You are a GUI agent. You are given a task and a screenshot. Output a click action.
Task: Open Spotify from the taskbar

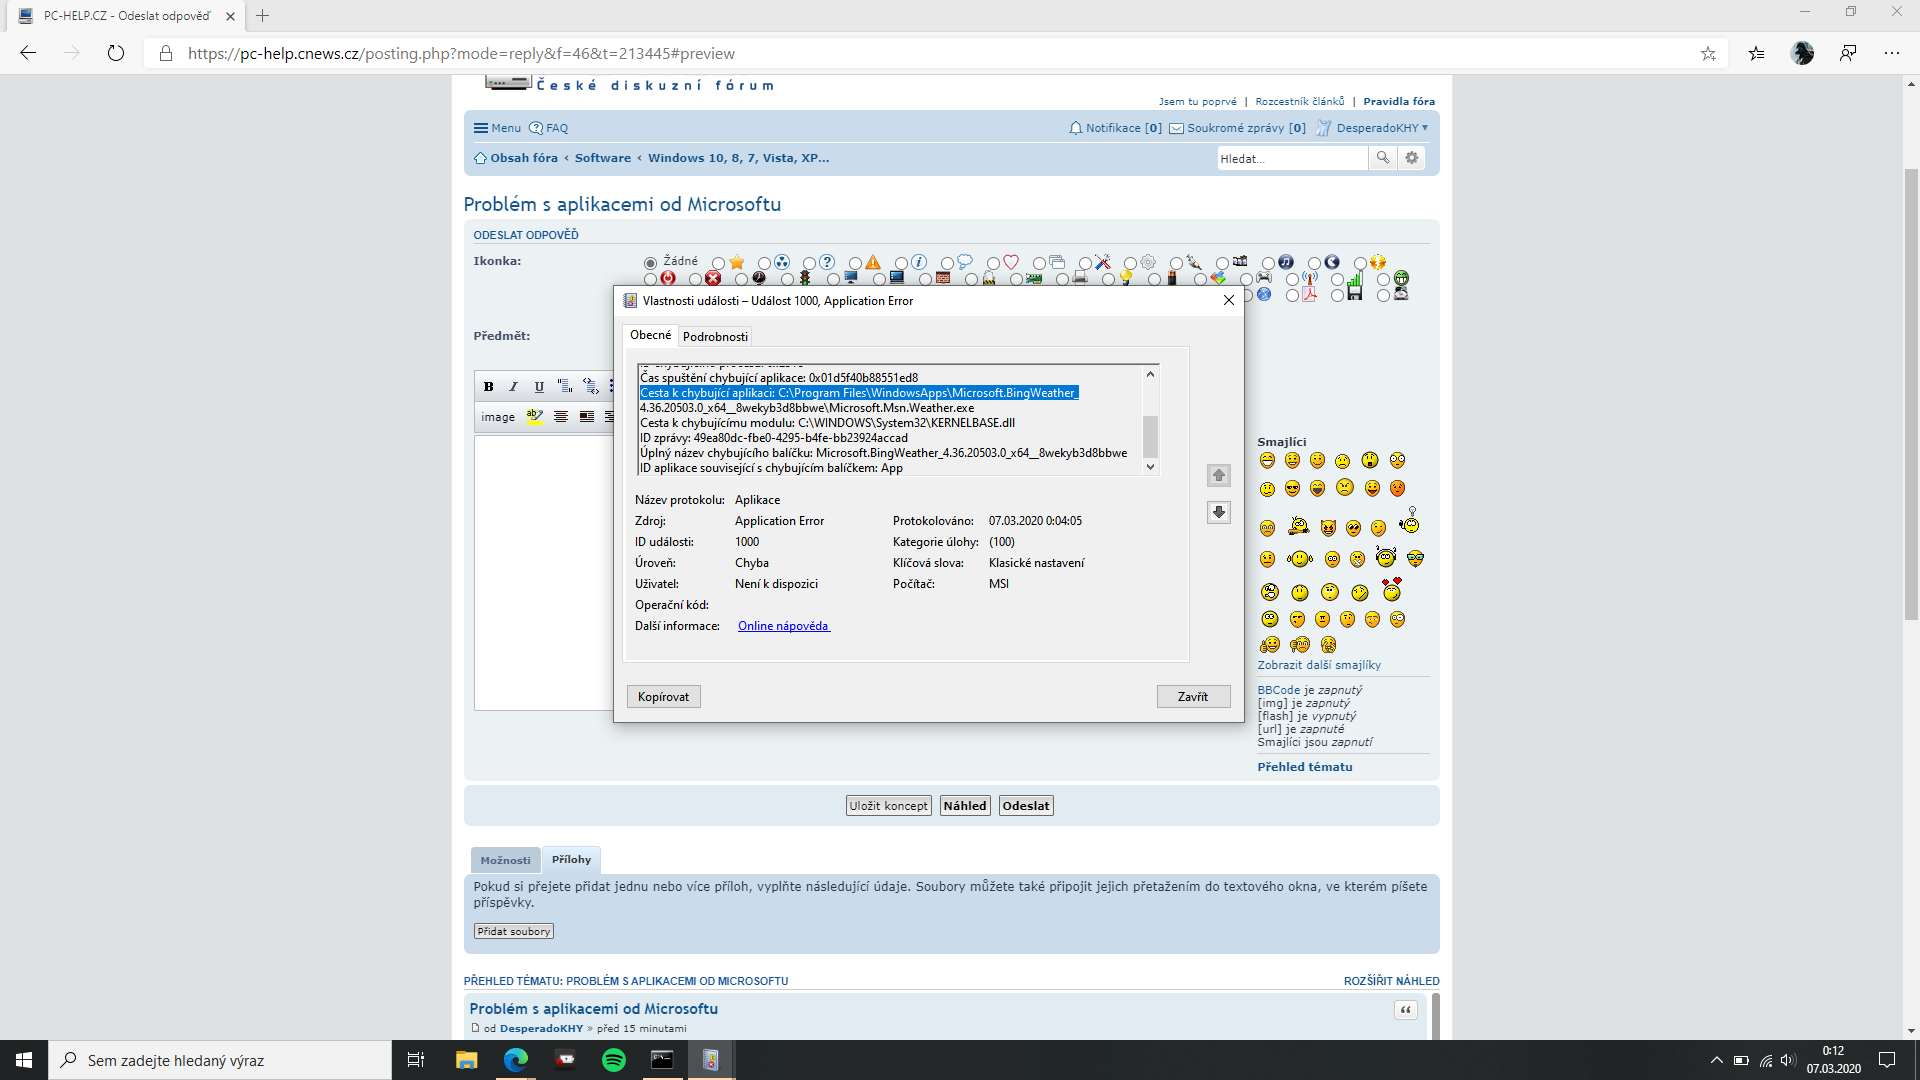614,1060
